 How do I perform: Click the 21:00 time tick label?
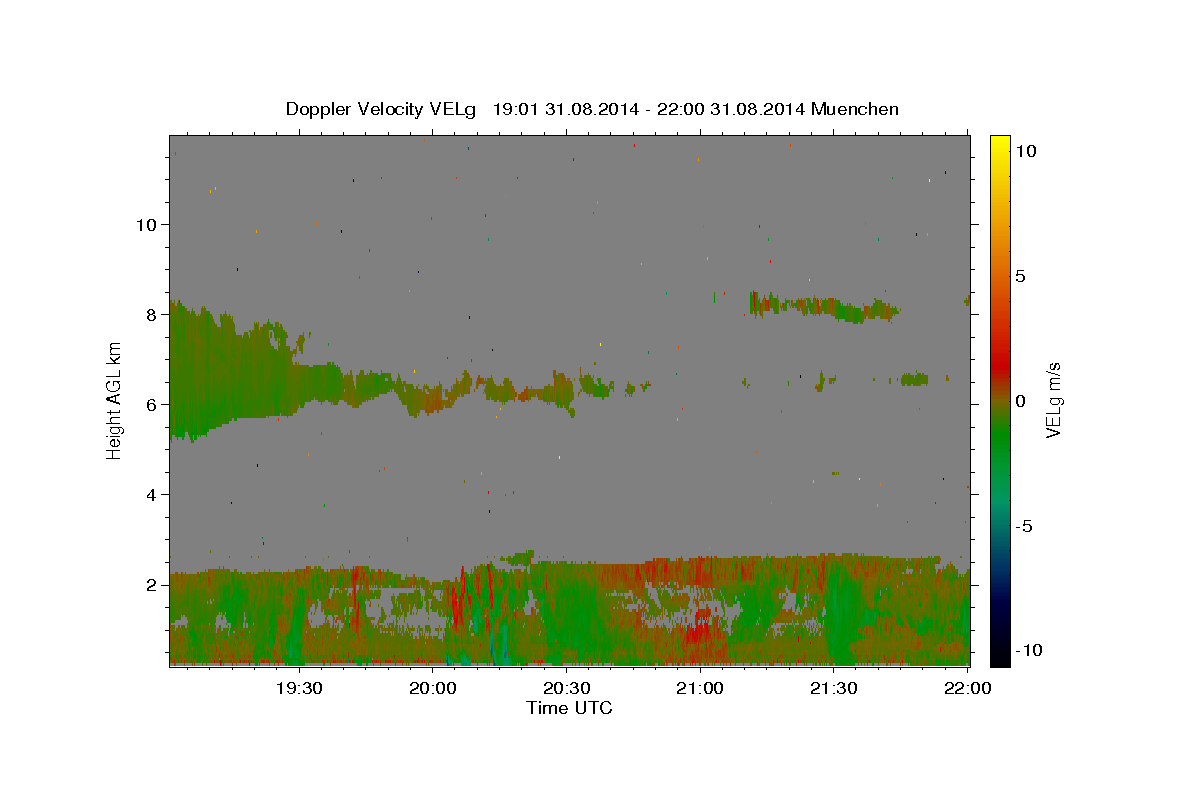(699, 688)
